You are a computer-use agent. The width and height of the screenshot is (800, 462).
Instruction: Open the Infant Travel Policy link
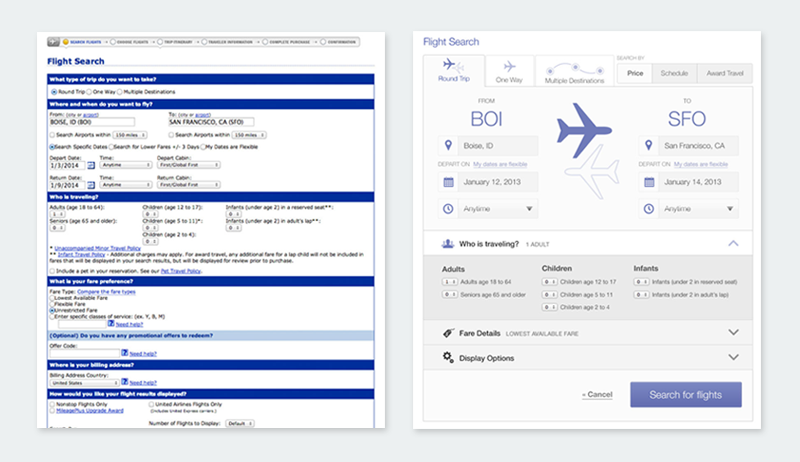81,254
